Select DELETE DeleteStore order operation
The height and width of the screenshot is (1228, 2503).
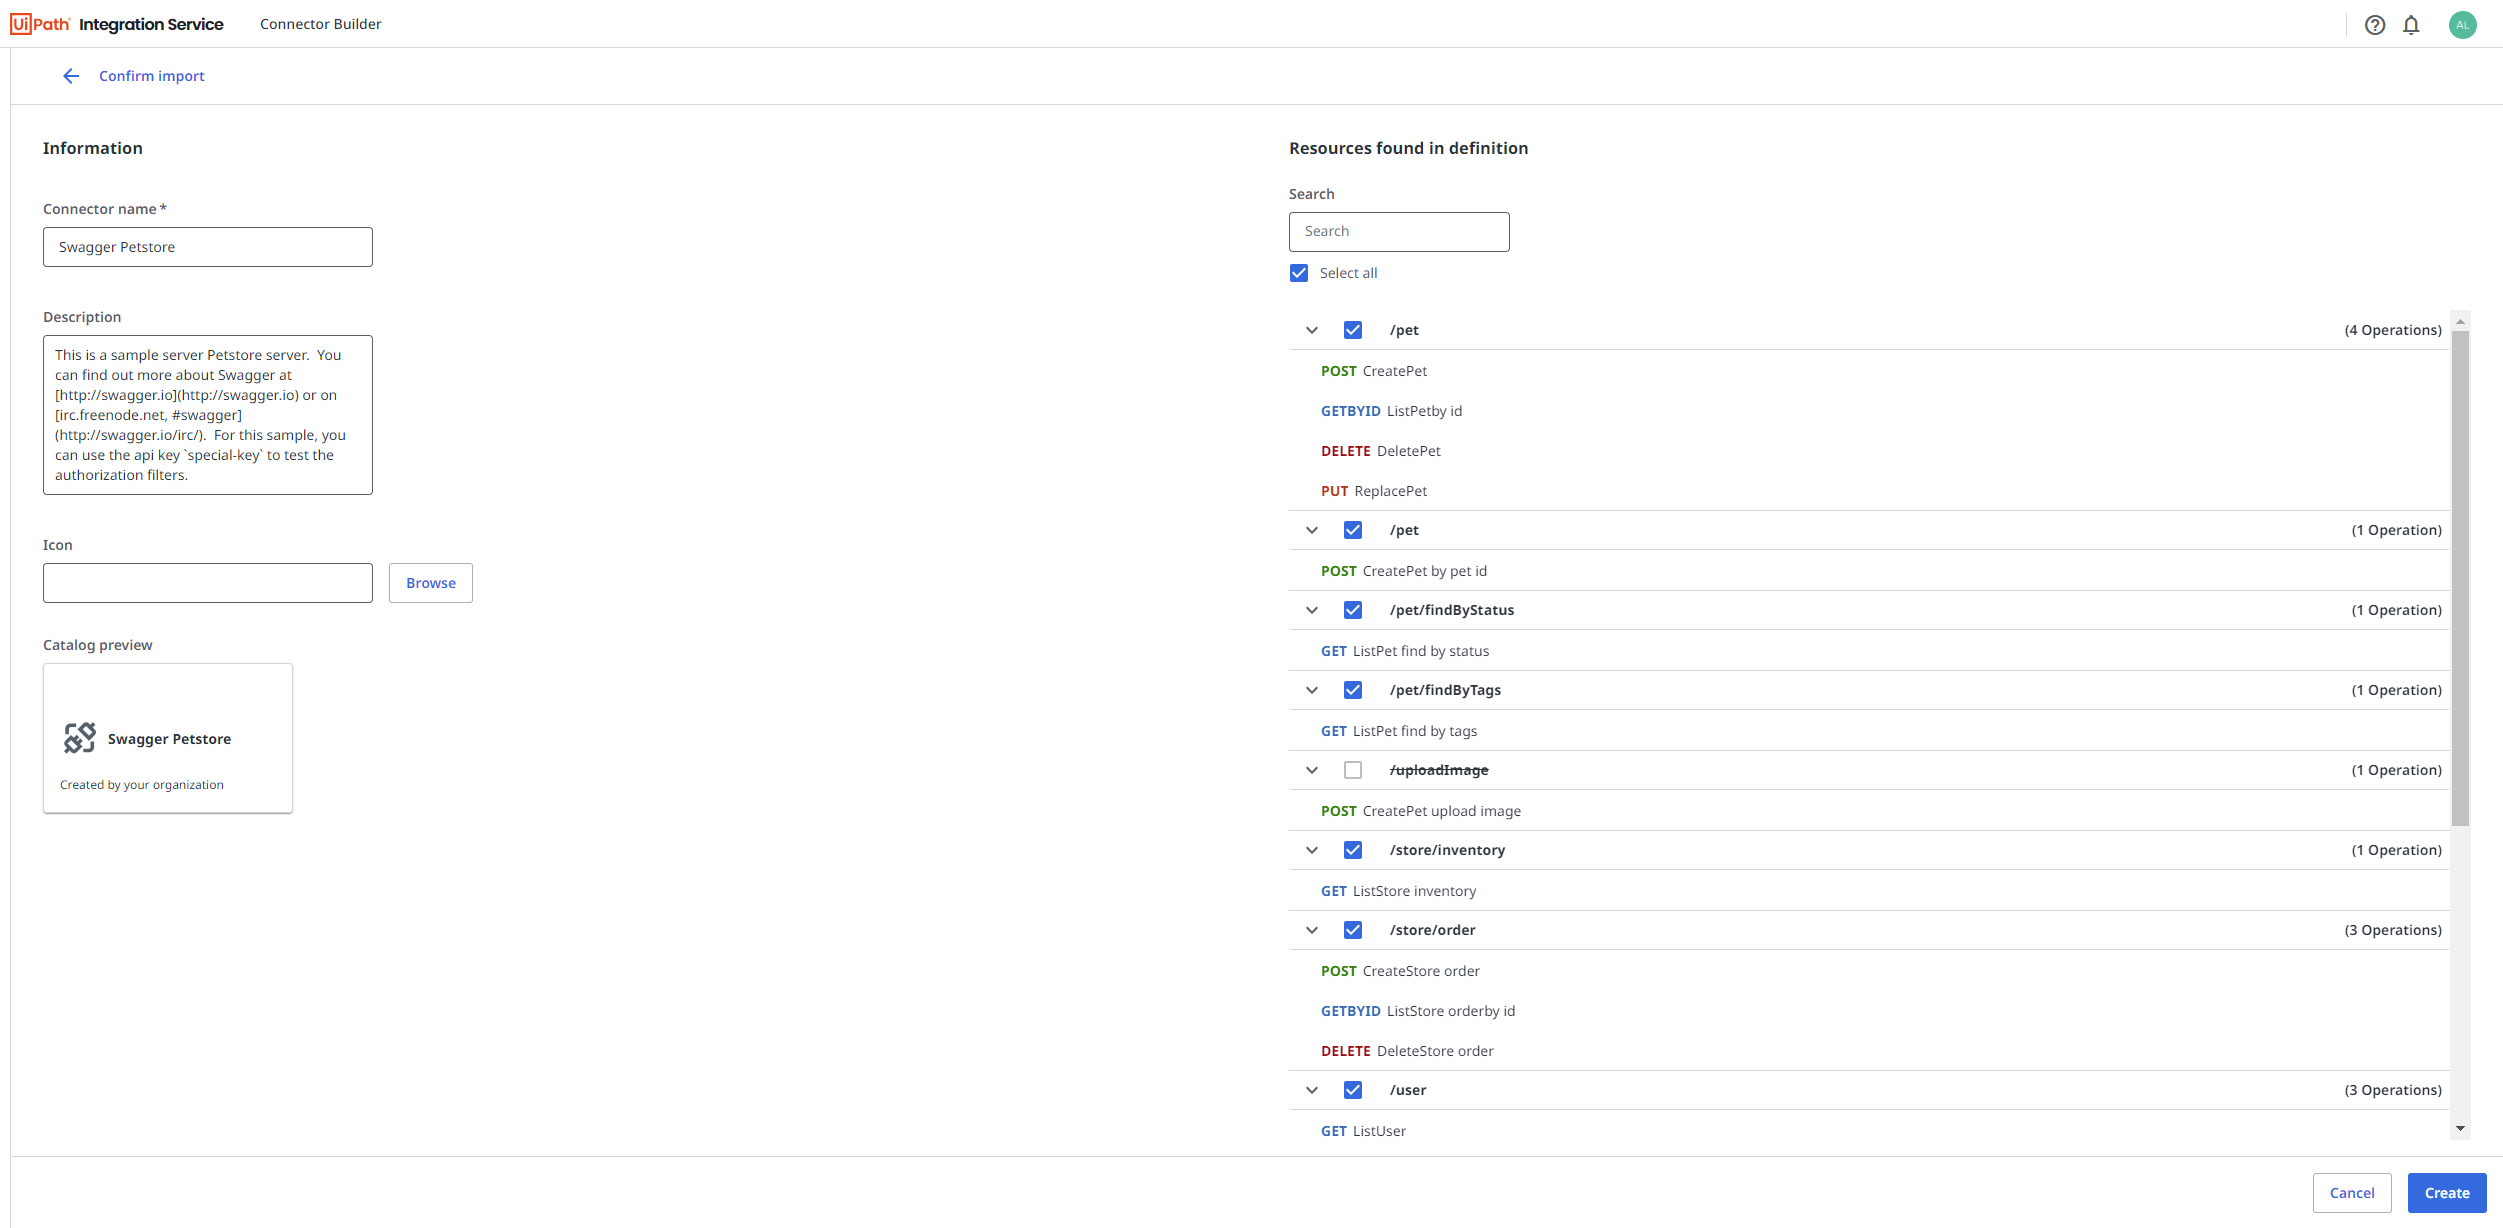pyautogui.click(x=1407, y=1051)
